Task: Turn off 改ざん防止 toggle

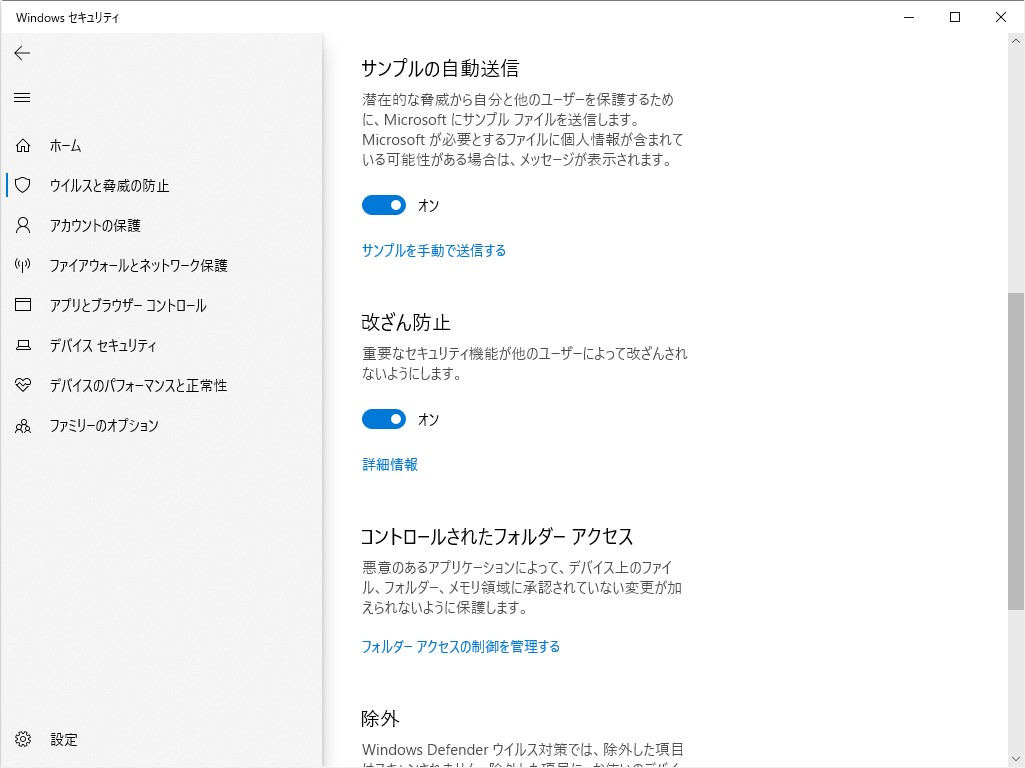Action: point(384,419)
